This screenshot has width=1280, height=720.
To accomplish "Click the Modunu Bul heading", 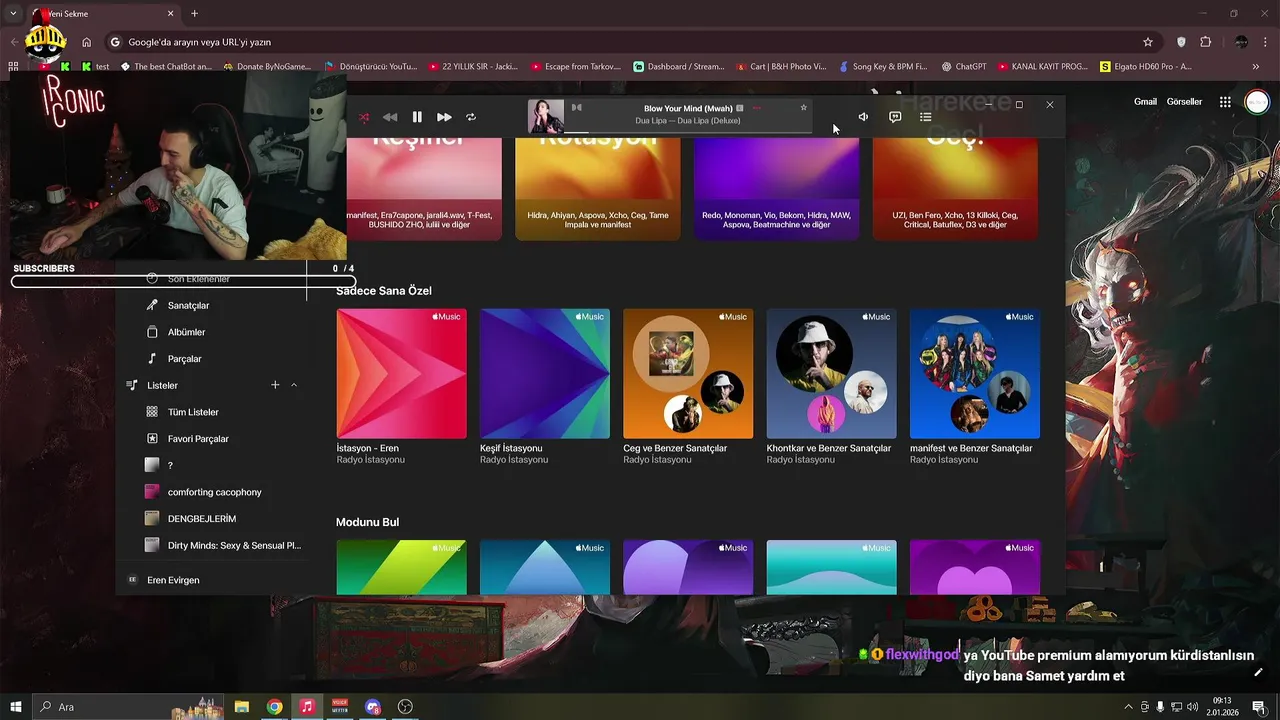I will tap(368, 522).
